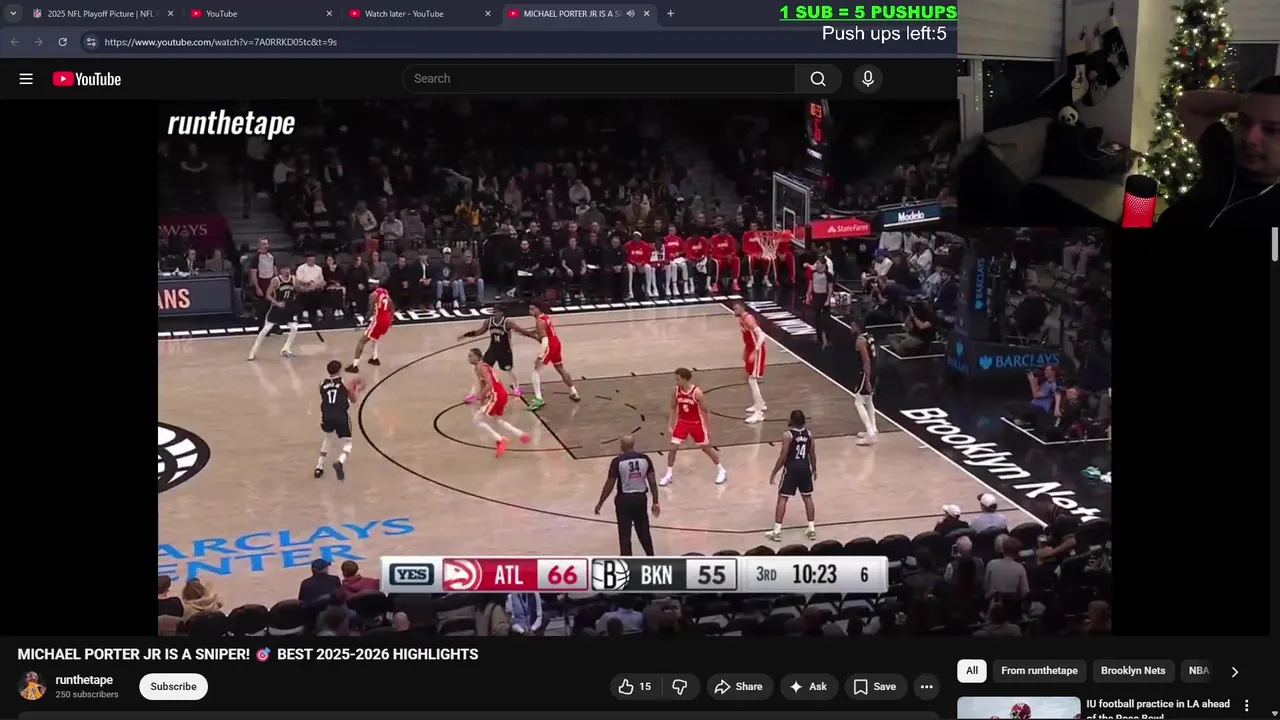
Task: Close the YouTube browser tab
Action: point(329,14)
